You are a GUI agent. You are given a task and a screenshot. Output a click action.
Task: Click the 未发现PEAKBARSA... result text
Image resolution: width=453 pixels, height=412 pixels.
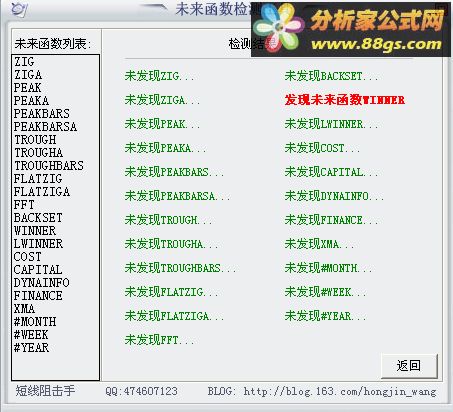coord(177,196)
